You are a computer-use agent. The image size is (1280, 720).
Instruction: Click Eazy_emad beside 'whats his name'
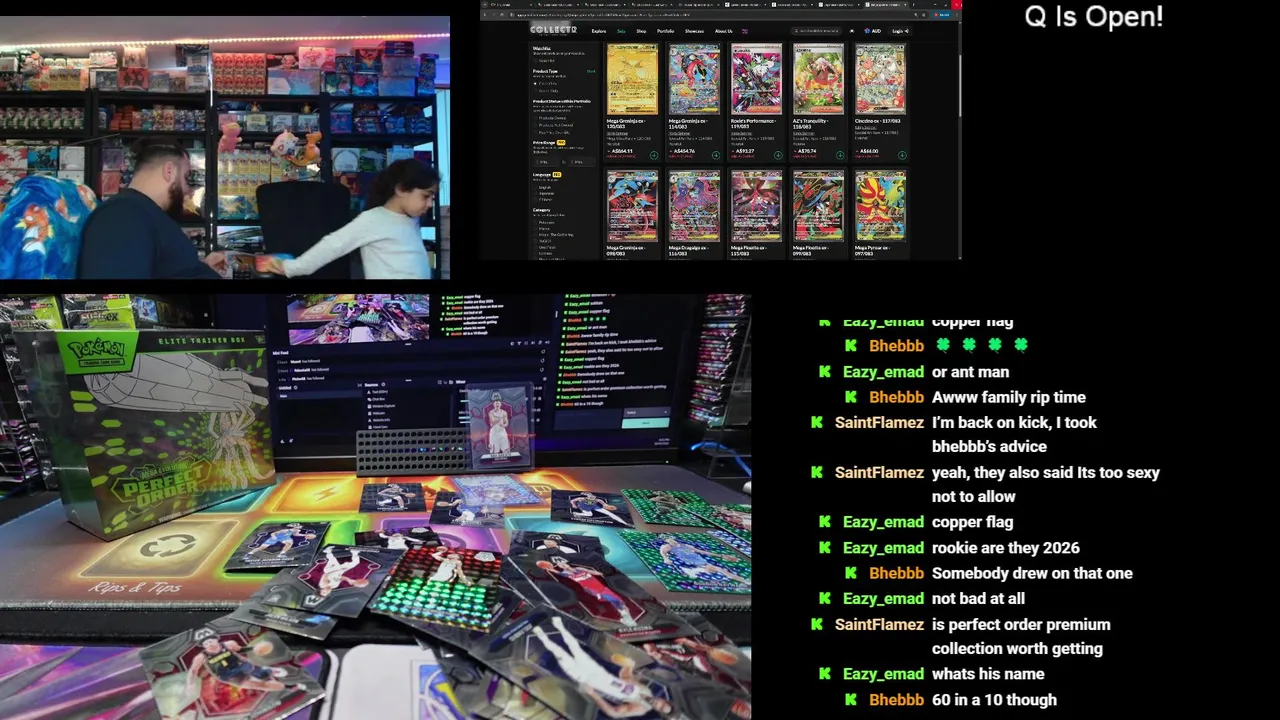(883, 674)
